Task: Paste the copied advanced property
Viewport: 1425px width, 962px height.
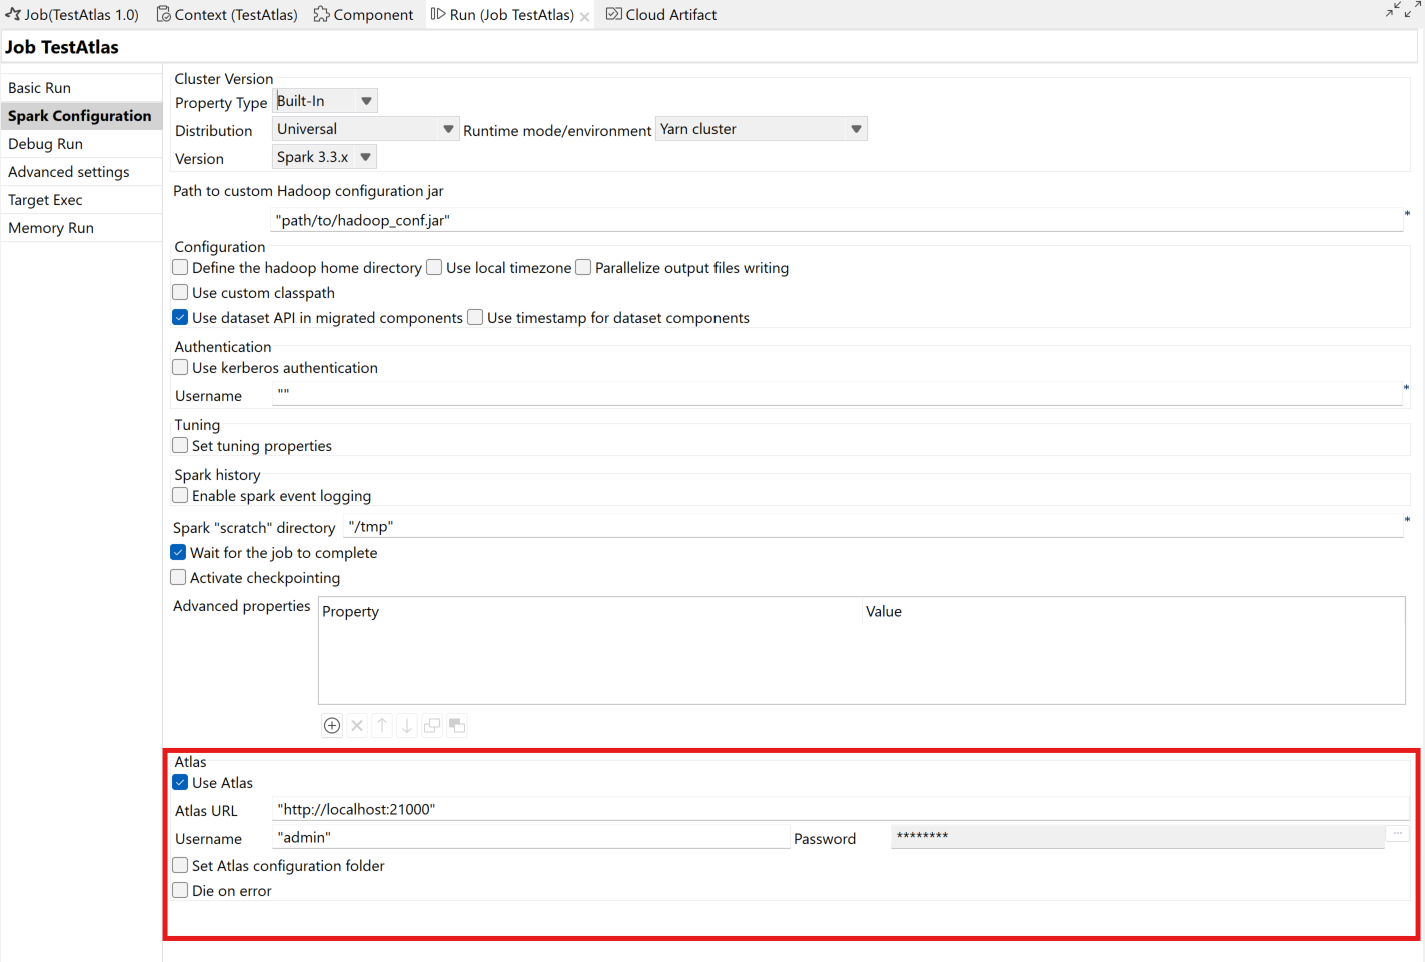Action: point(456,725)
